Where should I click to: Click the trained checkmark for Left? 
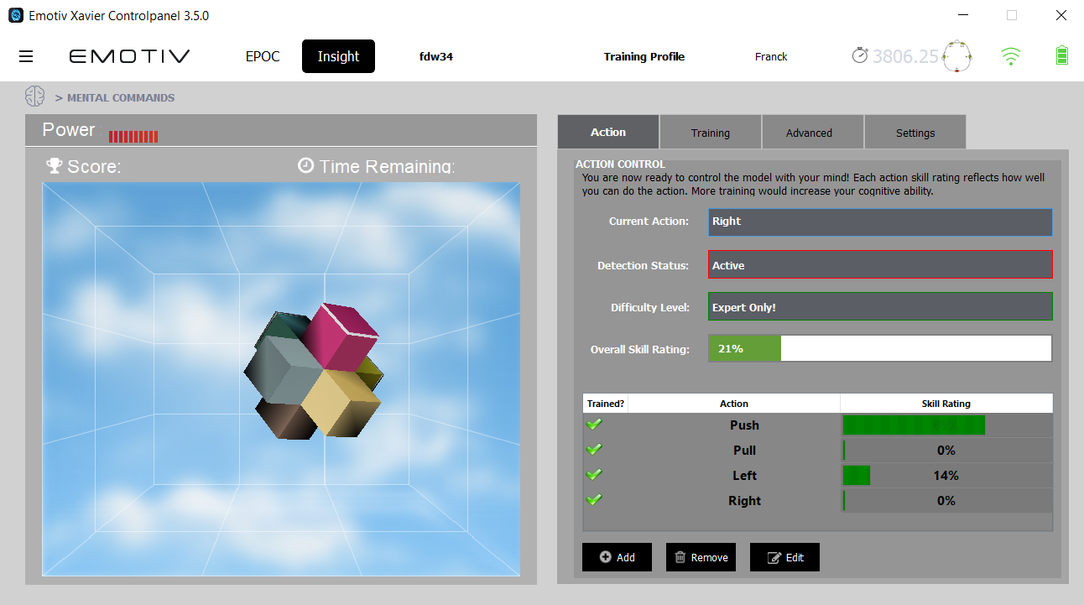[x=594, y=475]
